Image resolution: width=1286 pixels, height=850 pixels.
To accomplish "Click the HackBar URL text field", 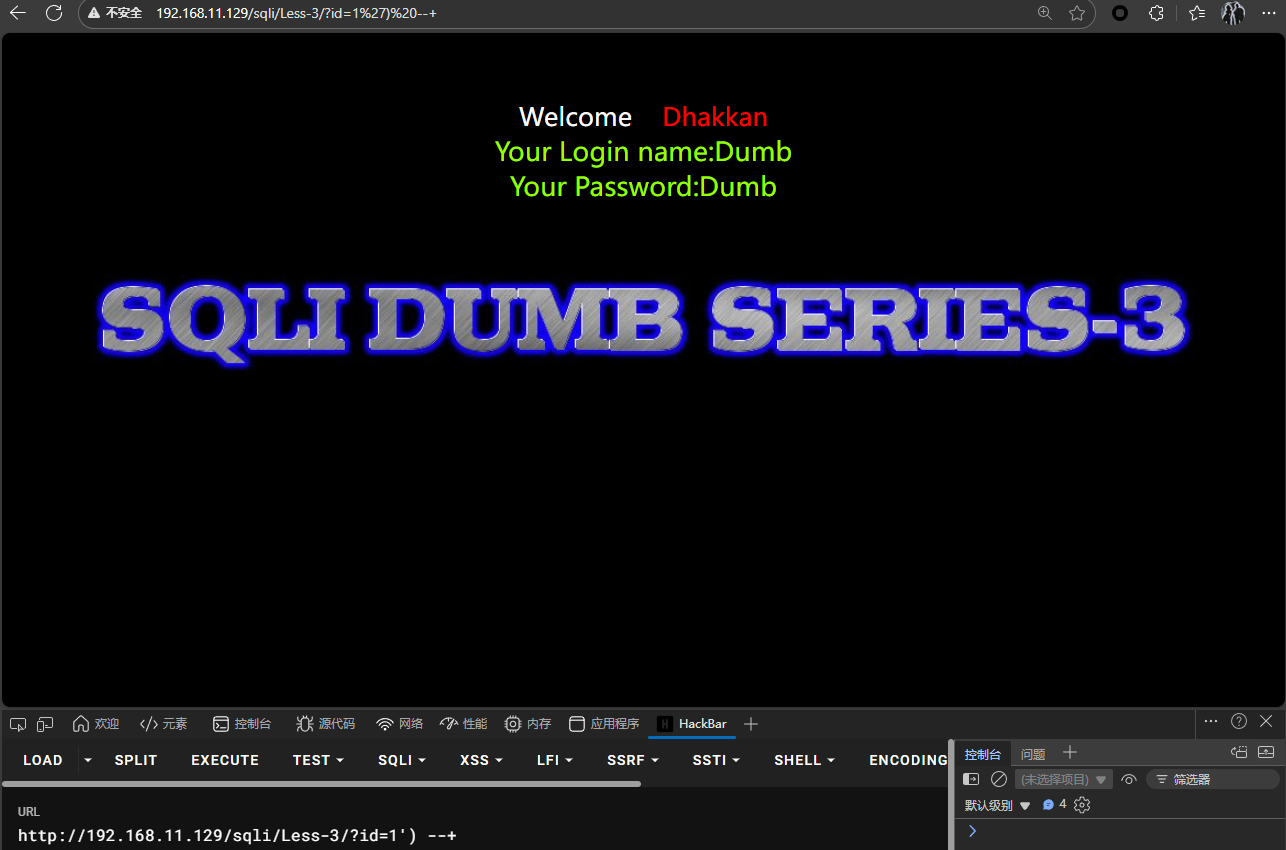I will point(400,835).
